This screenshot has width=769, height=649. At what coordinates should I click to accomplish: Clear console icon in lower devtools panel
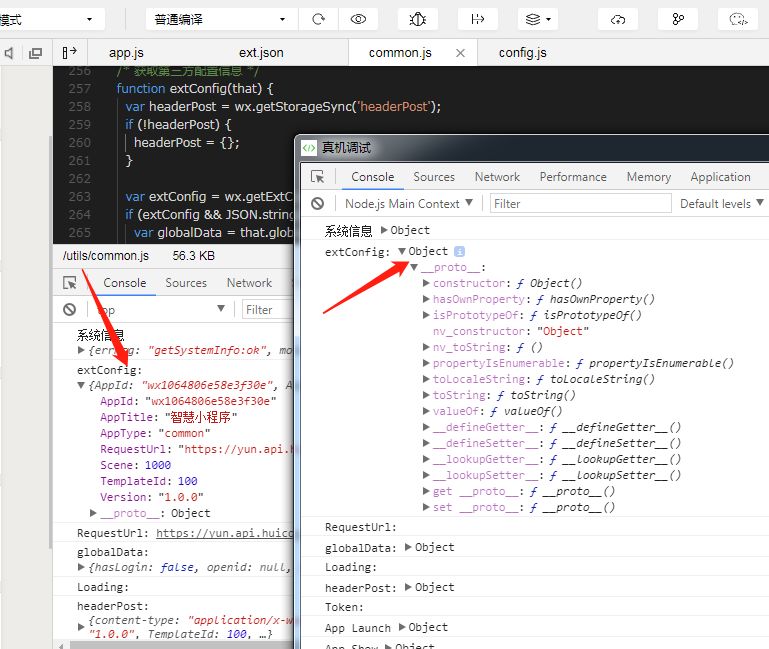[70, 309]
